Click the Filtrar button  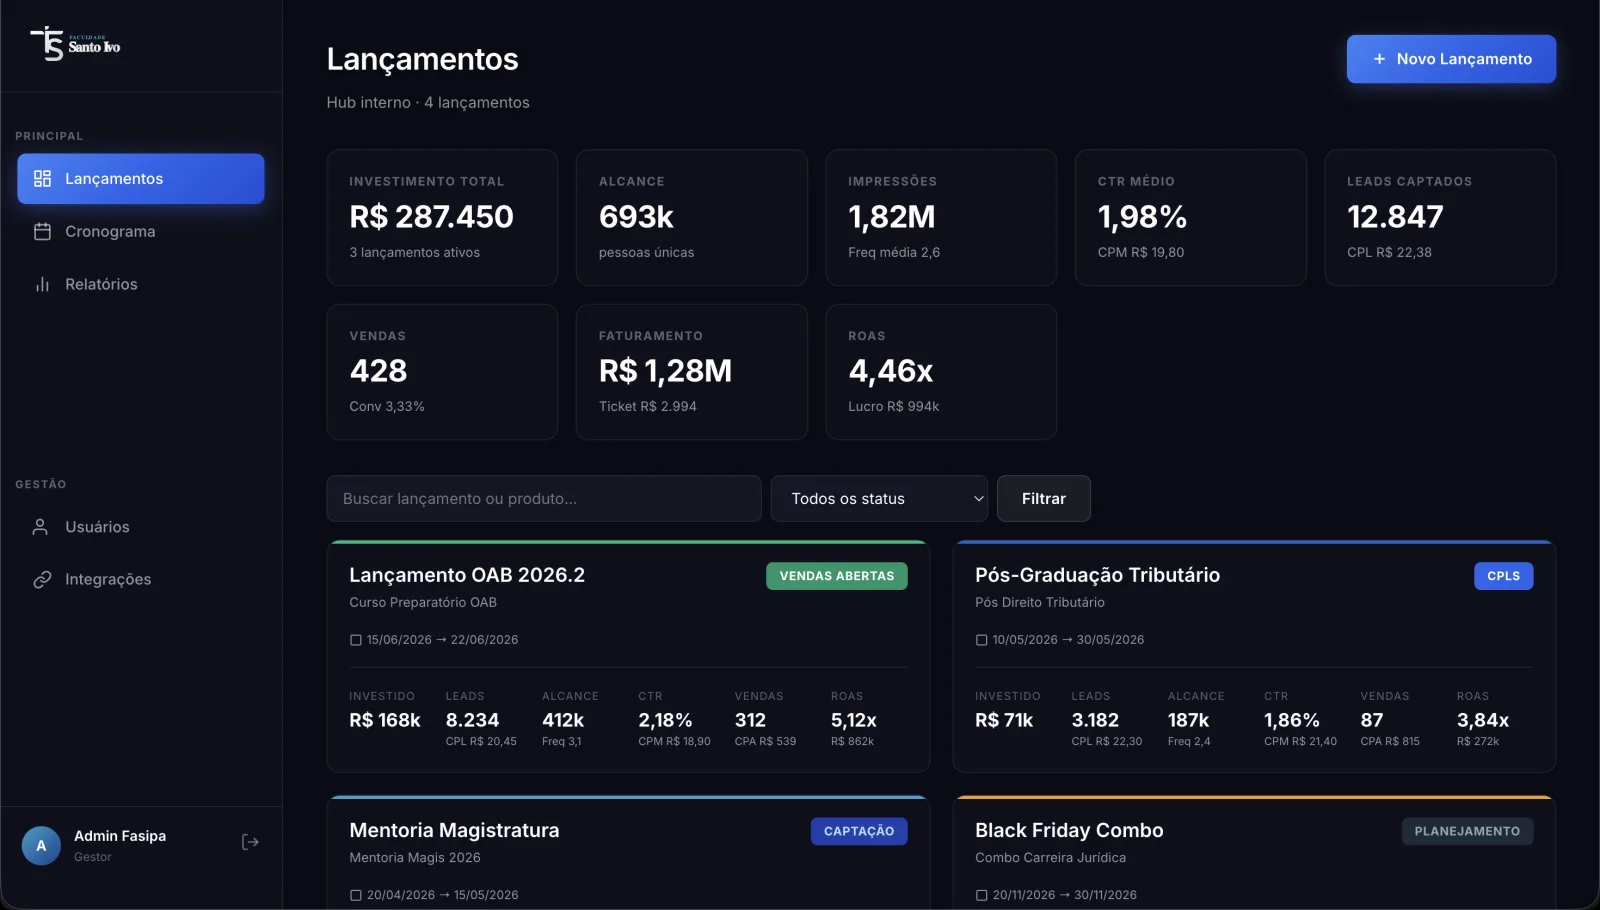[x=1044, y=499]
